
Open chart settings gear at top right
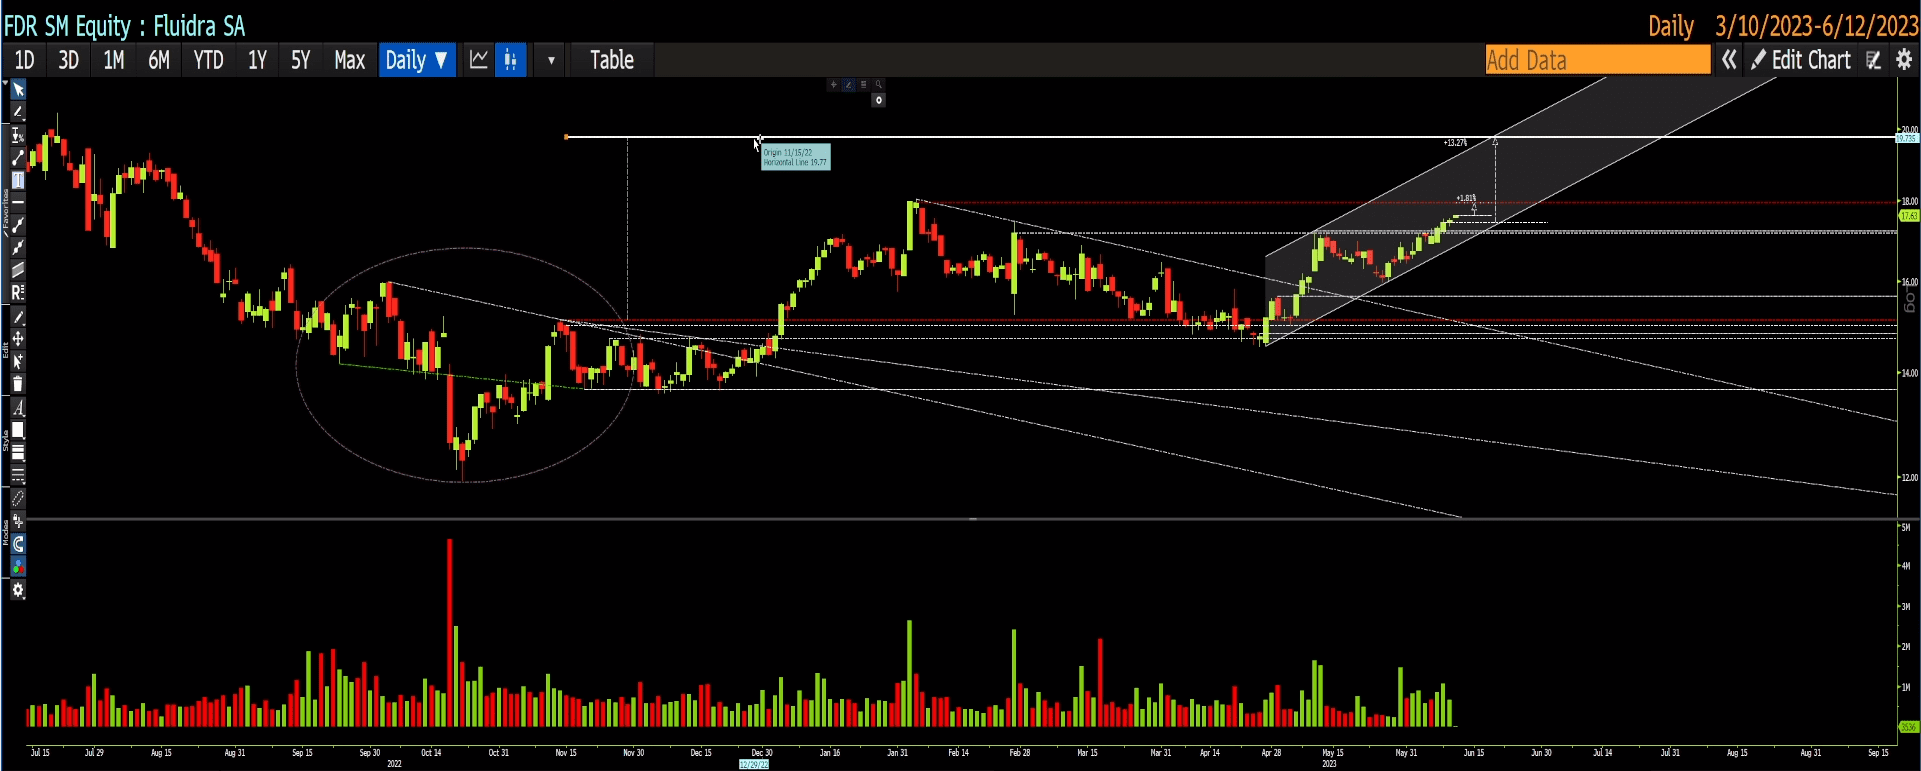[x=1904, y=60]
